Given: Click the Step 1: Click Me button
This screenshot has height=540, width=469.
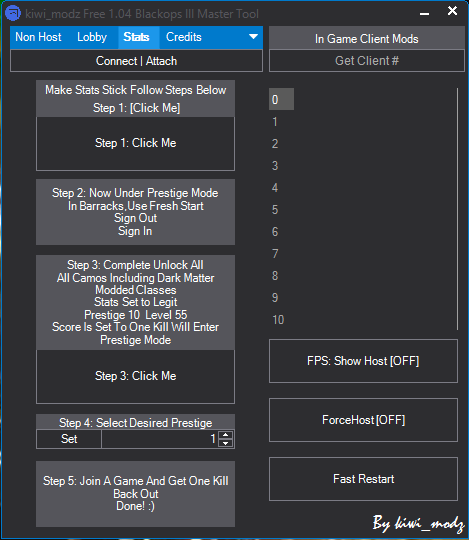Looking at the screenshot, I should tap(135, 143).
